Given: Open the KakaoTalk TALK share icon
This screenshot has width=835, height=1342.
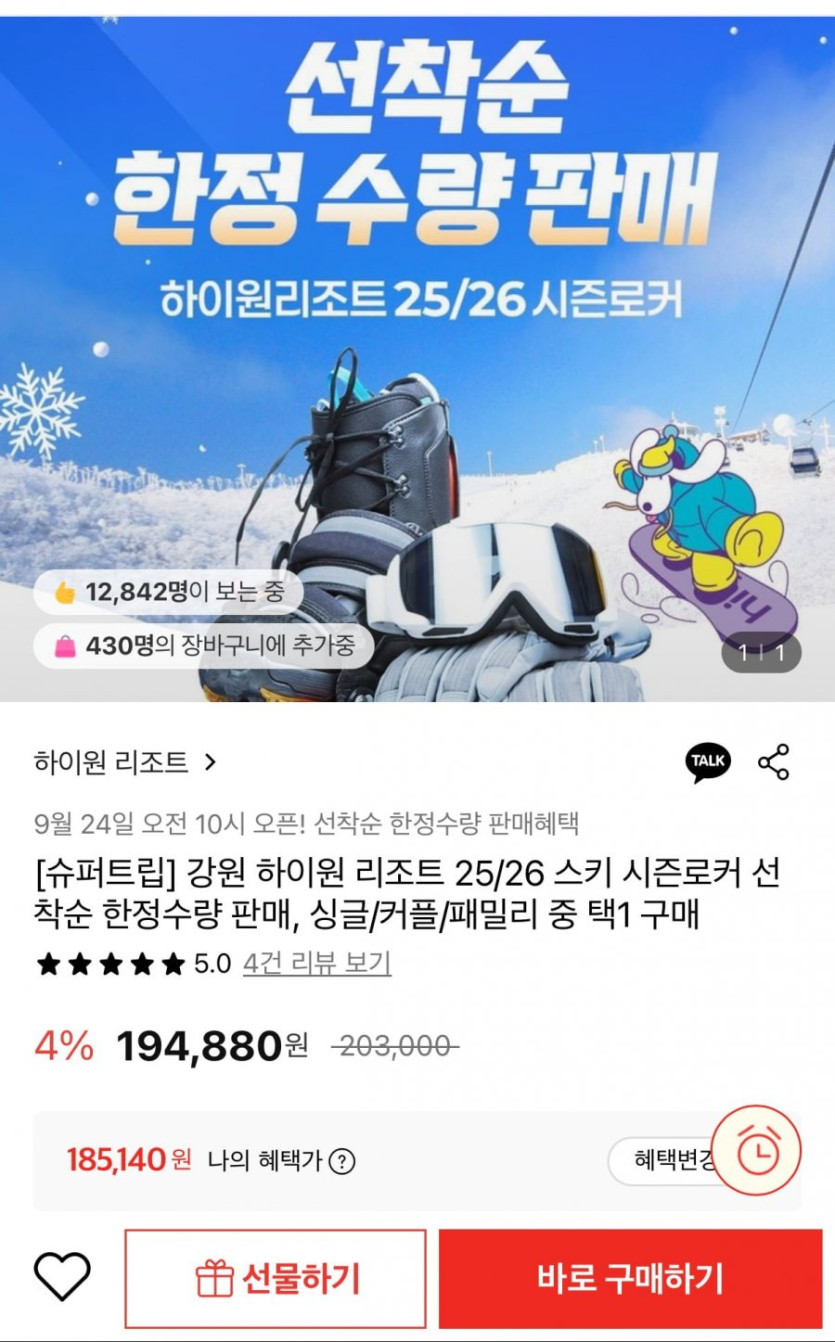Looking at the screenshot, I should 708,763.
